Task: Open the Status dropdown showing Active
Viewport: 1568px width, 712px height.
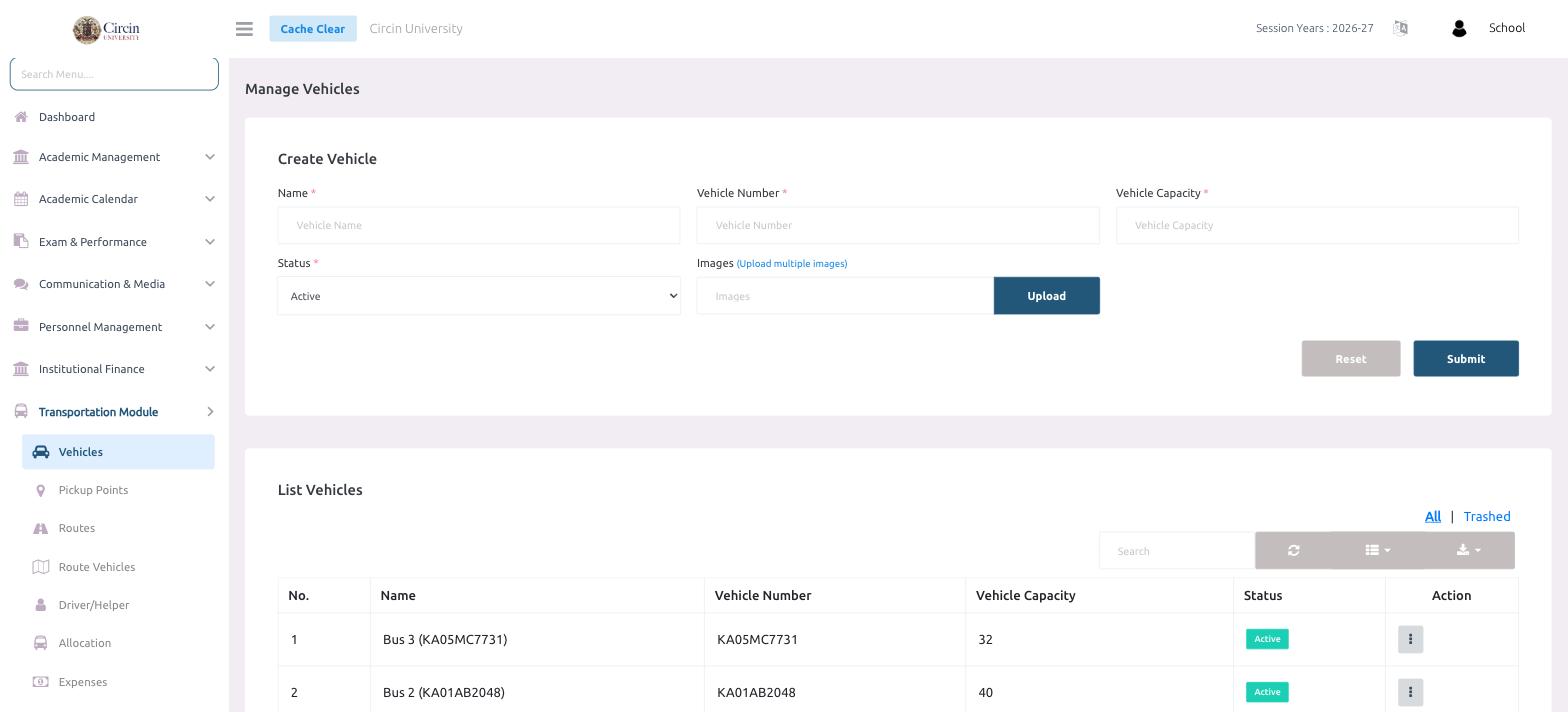Action: [x=479, y=296]
